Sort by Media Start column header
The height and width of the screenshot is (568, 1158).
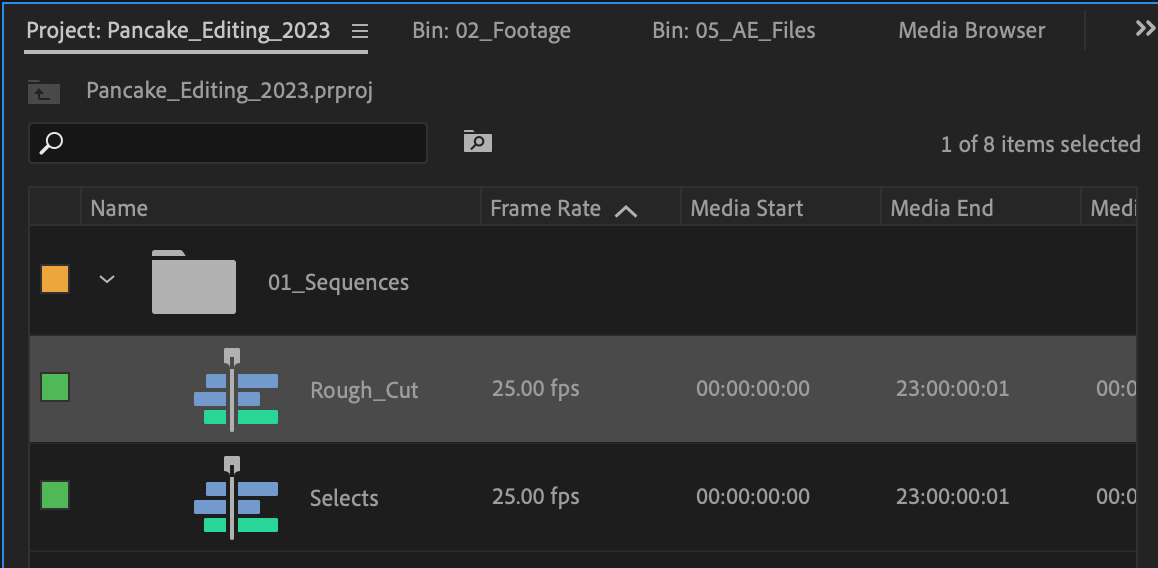(x=746, y=208)
